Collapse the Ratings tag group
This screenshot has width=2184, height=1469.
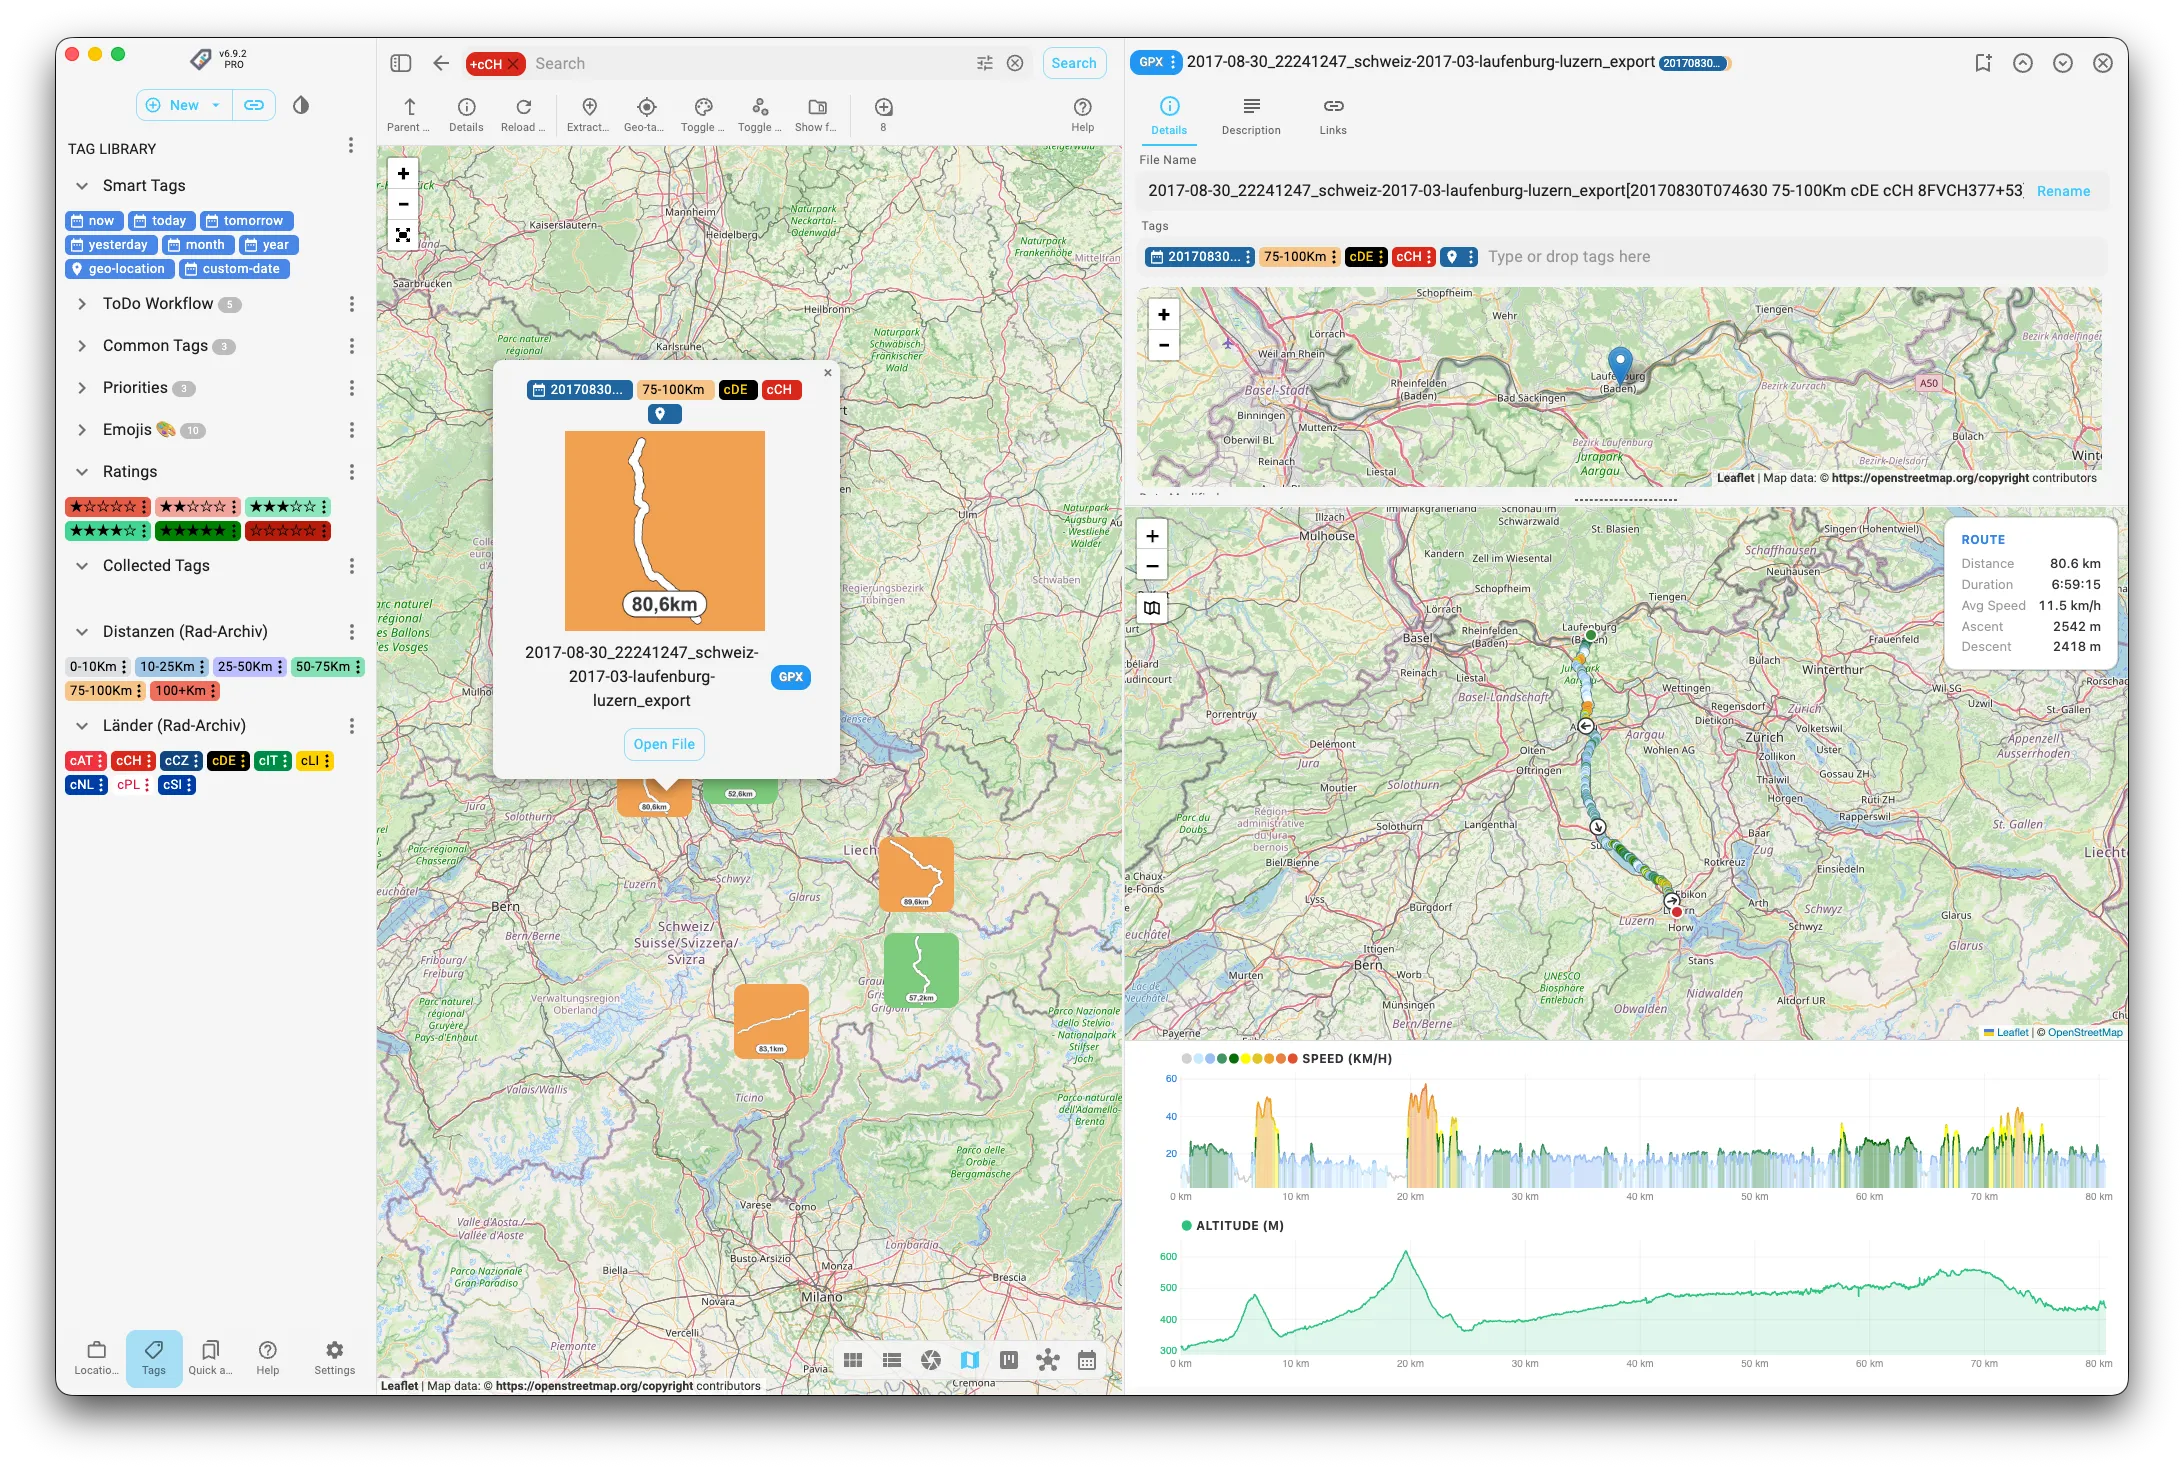[82, 472]
